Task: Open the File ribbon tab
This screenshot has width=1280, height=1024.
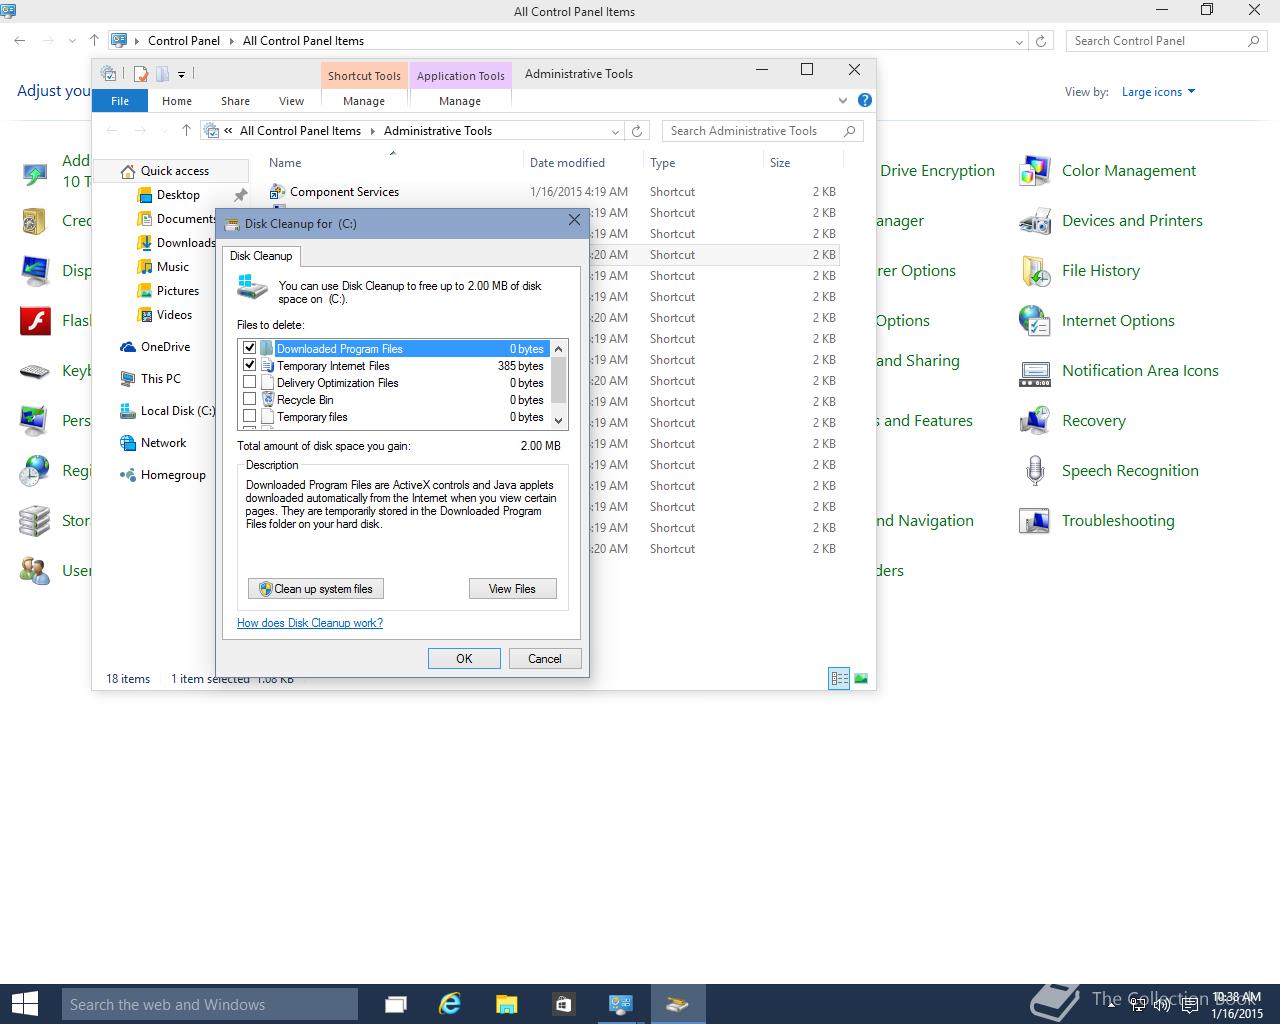Action: click(x=120, y=101)
